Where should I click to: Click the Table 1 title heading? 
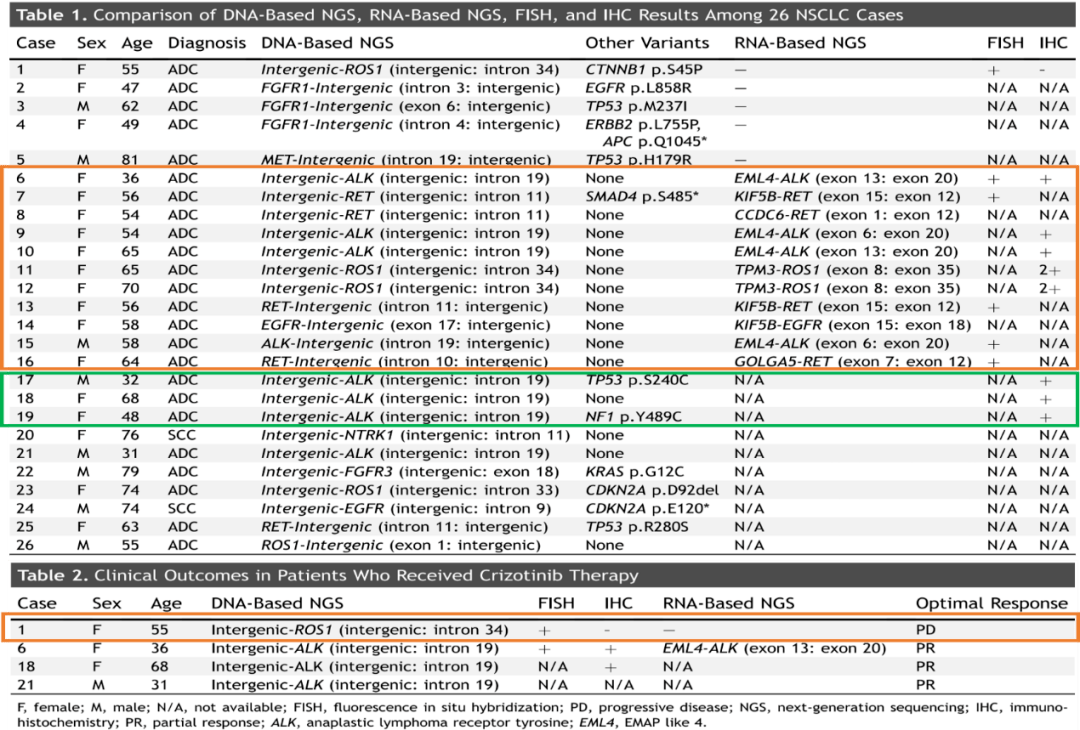tap(459, 15)
